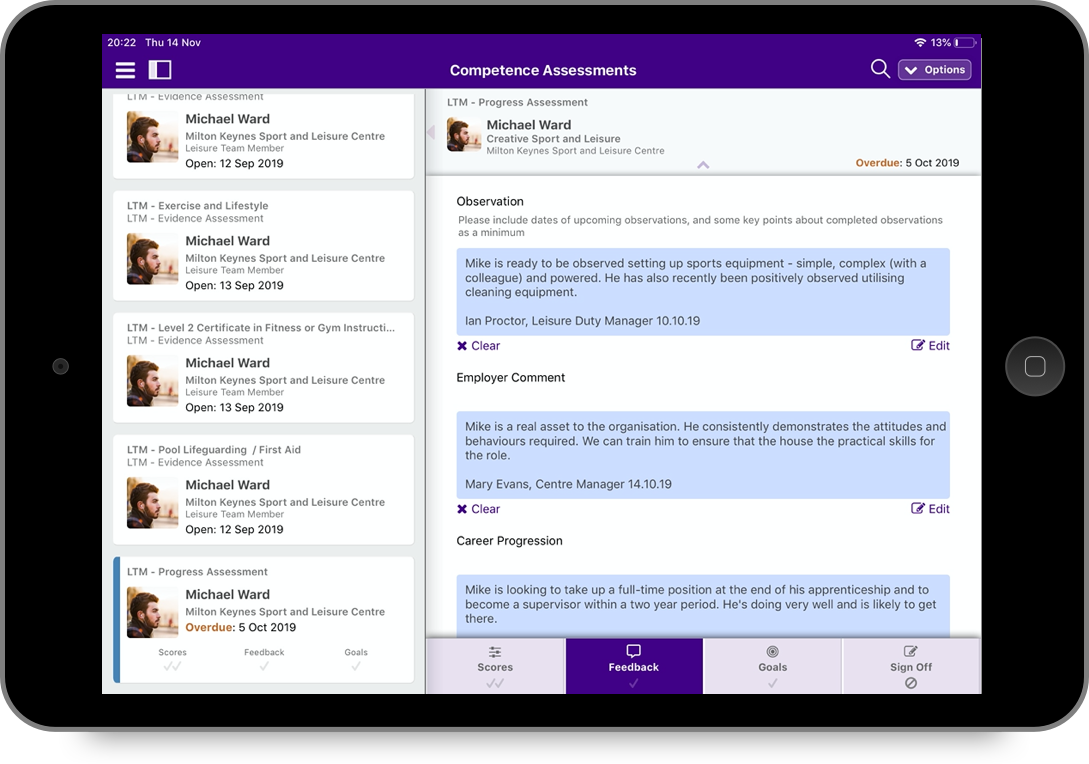
Task: Select Michael Ward's photo in Pool Lifeguarding card
Action: [152, 503]
